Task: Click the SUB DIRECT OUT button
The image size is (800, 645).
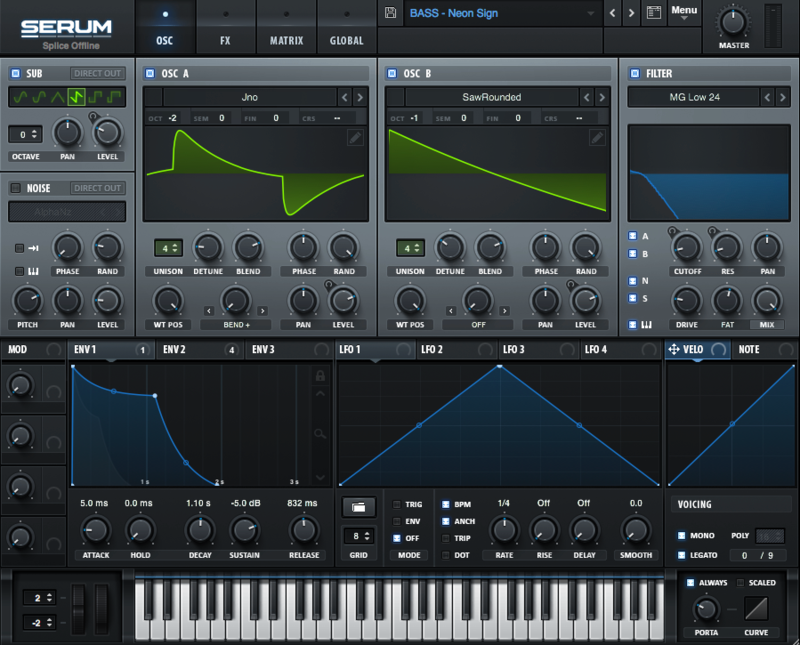Action: tap(98, 74)
